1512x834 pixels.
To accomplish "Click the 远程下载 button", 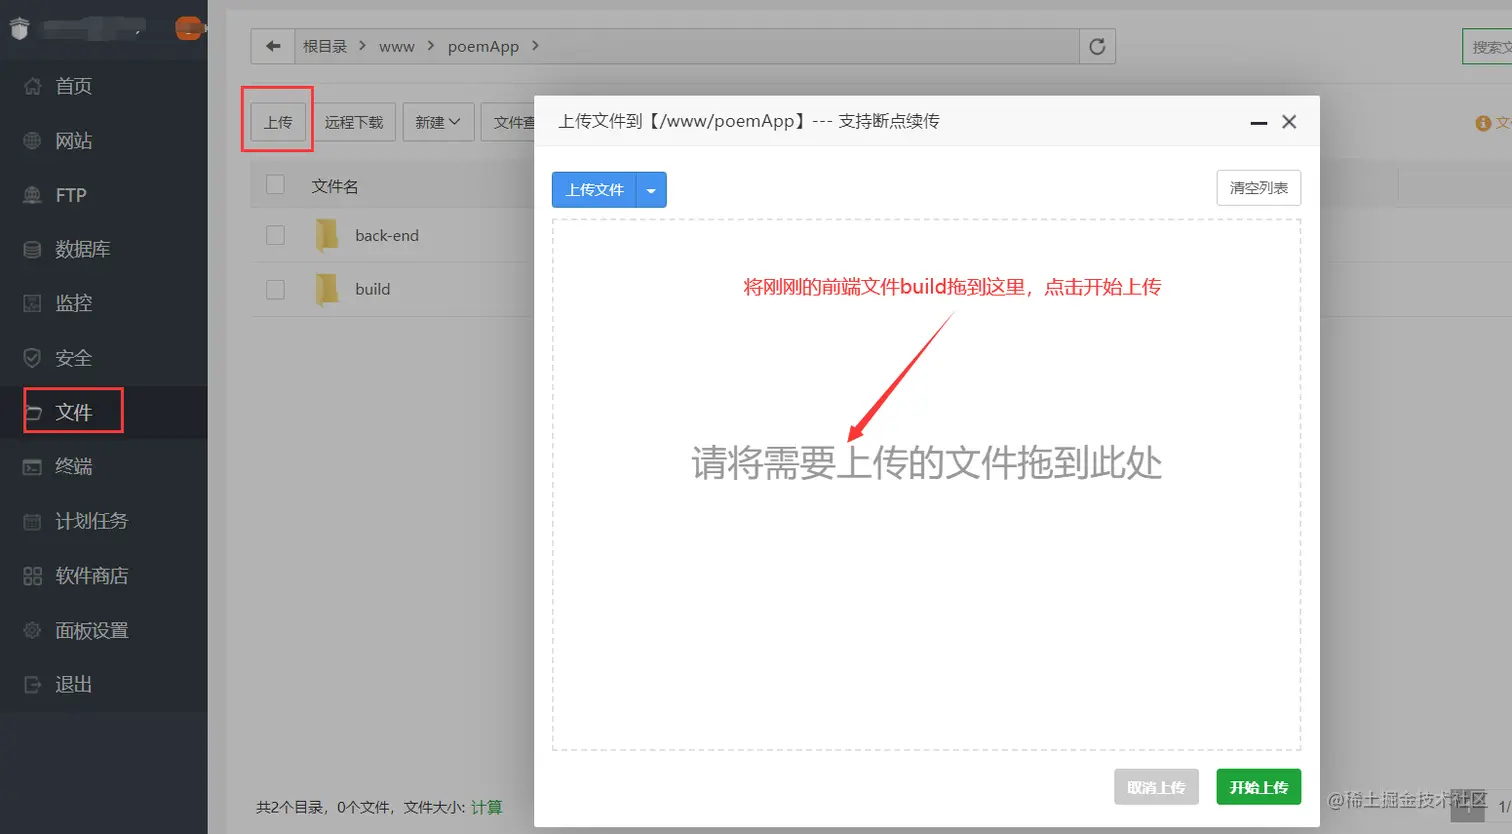I will click(x=354, y=122).
